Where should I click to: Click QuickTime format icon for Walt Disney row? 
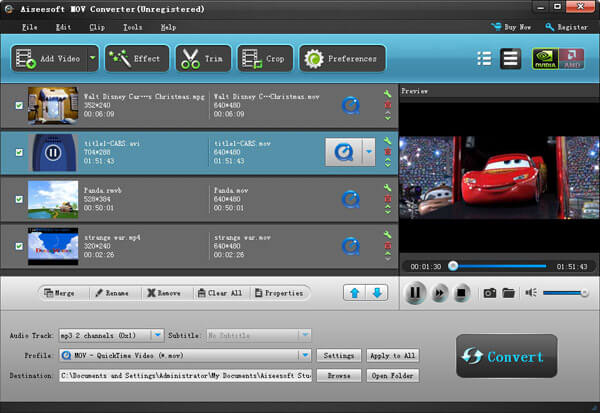pos(351,106)
